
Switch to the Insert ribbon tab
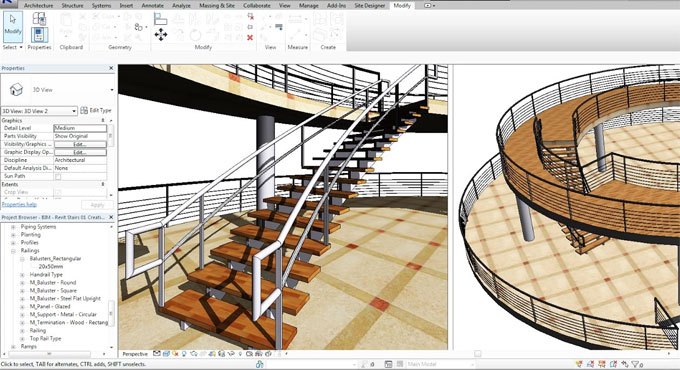click(126, 6)
